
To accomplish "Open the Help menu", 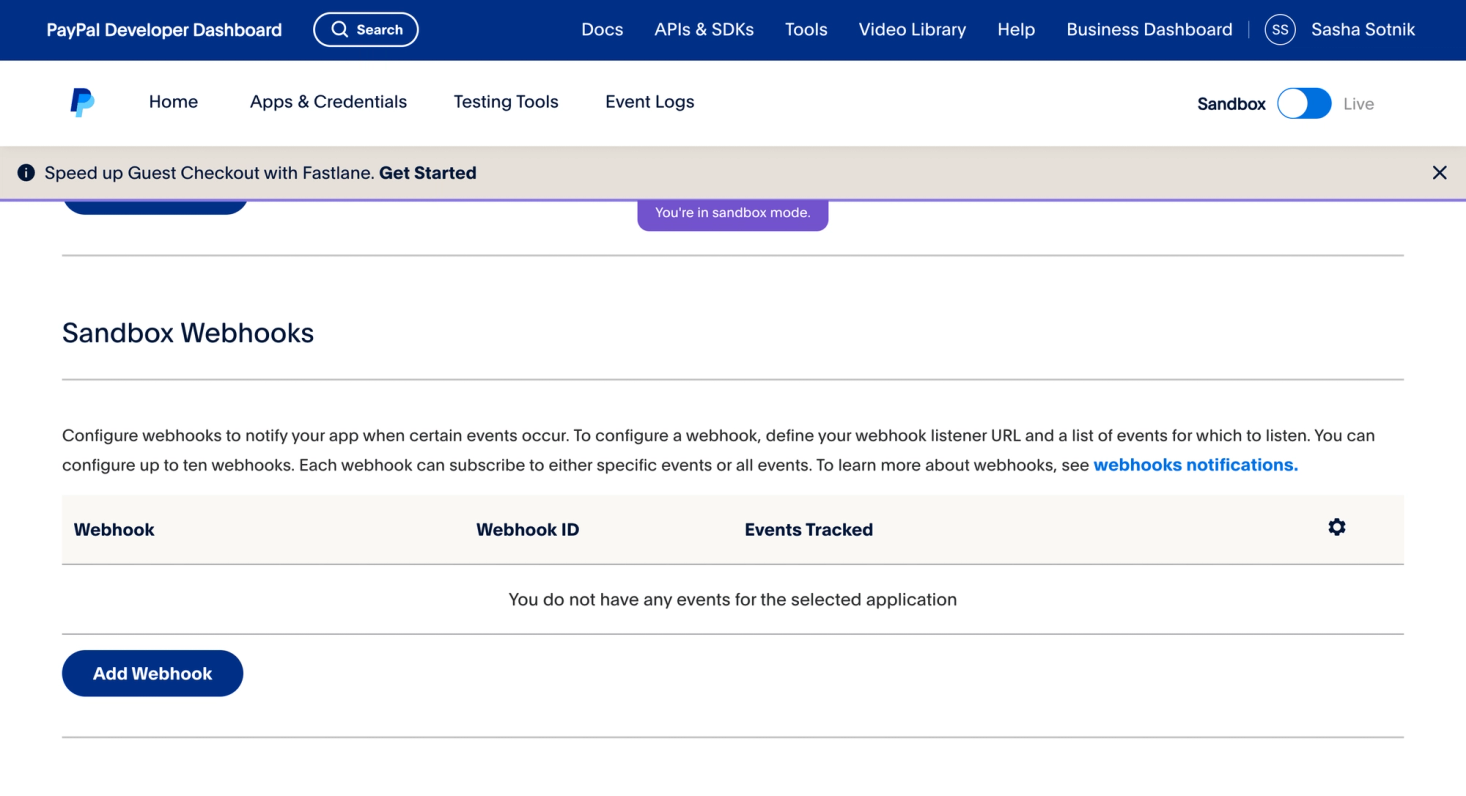I will 1016,30.
